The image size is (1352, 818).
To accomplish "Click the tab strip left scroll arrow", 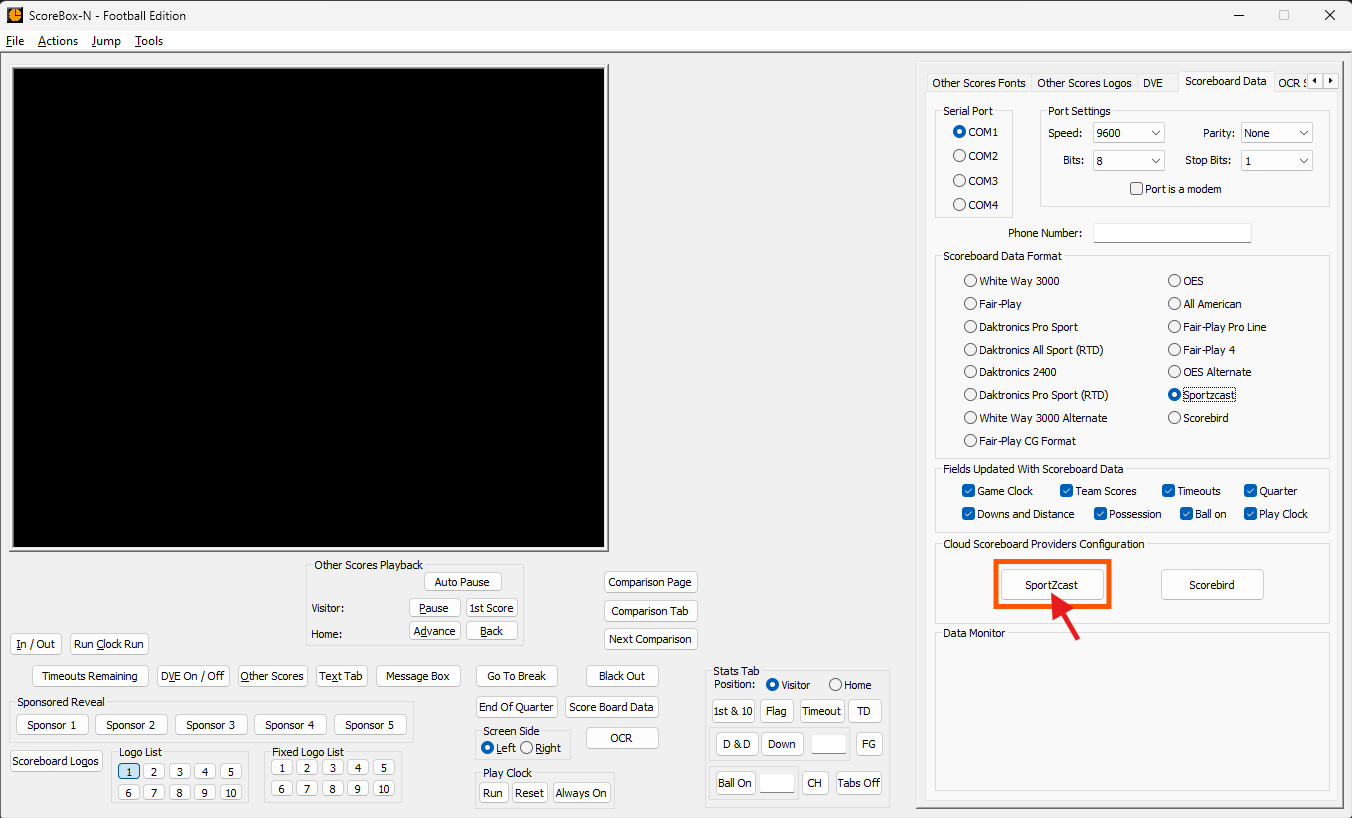I will click(1315, 81).
